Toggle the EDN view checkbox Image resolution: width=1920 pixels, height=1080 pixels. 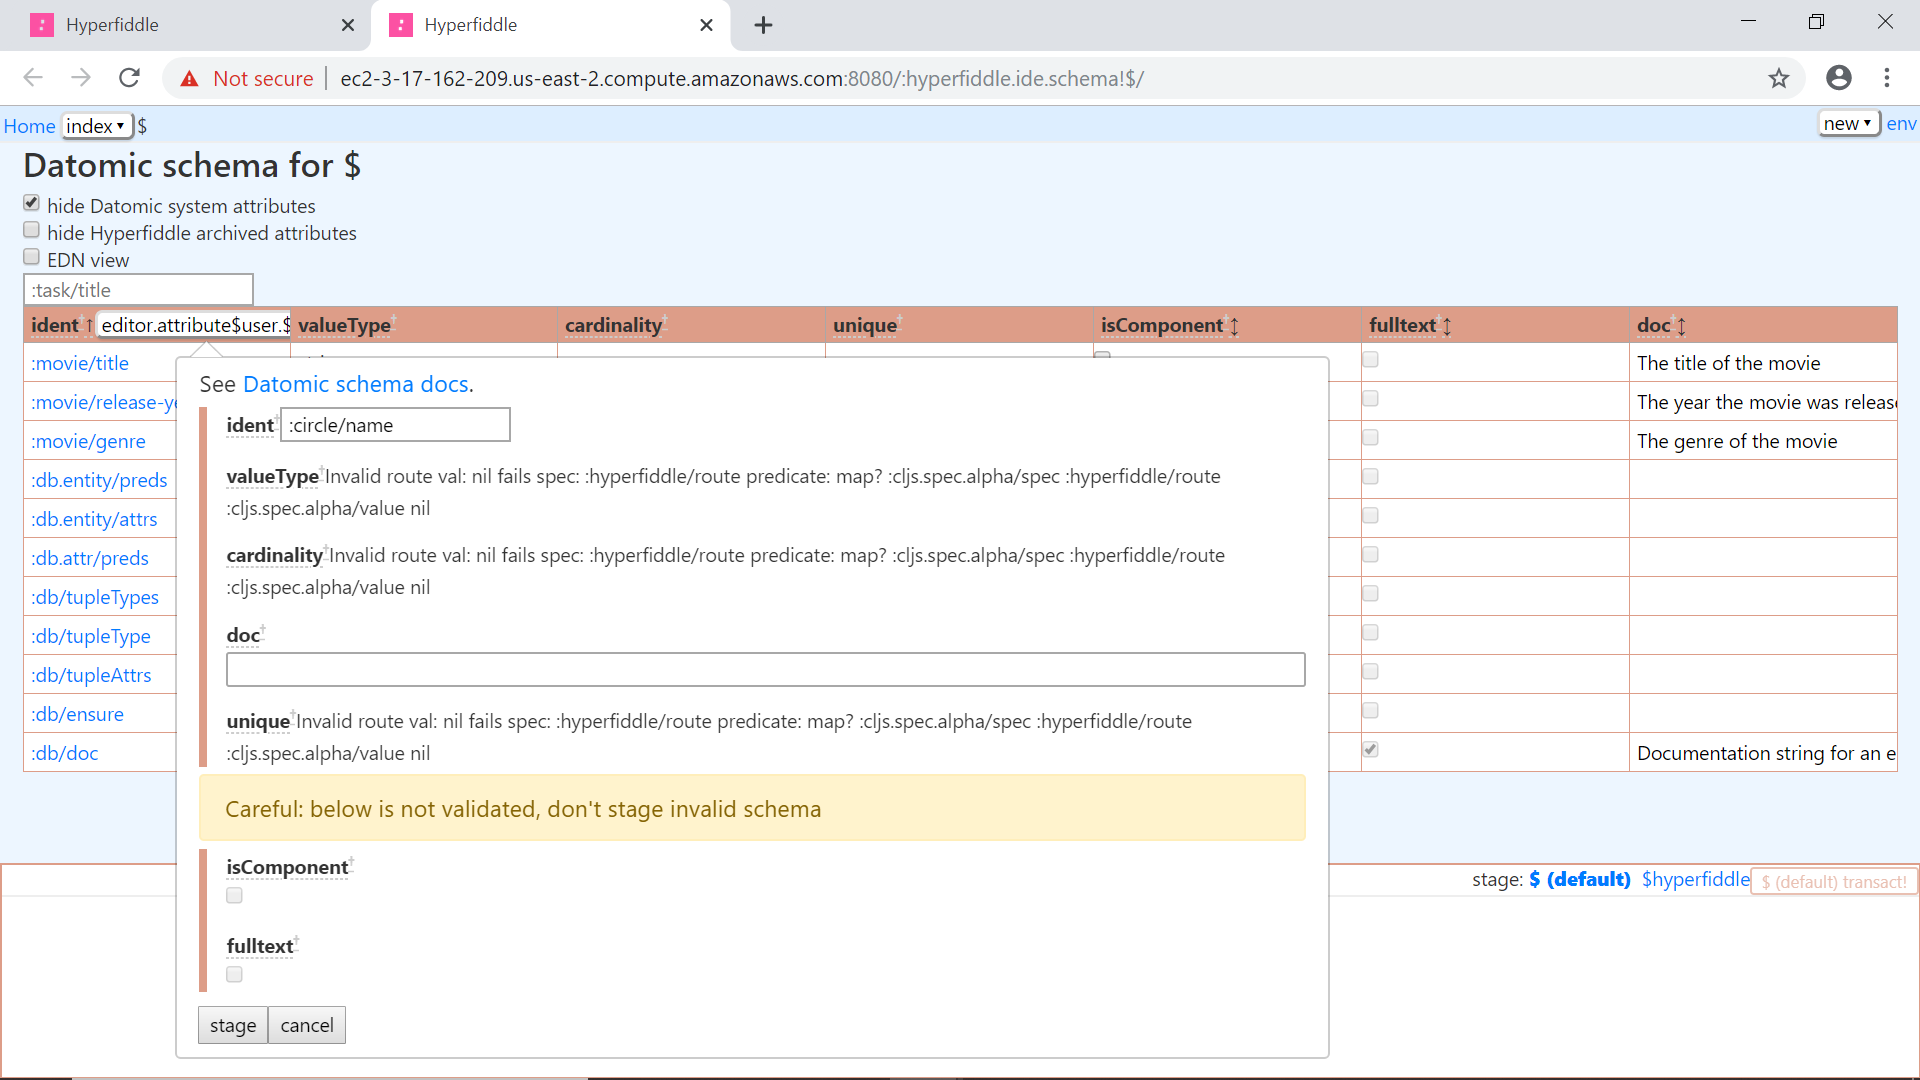click(32, 258)
